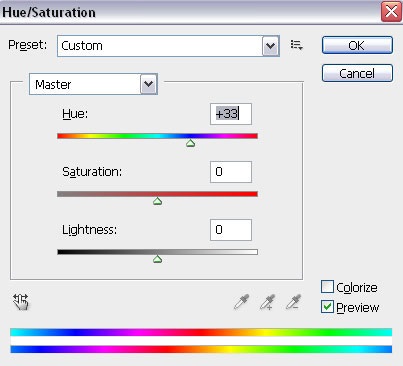Click the Hue value field showing +33
Image resolution: width=403 pixels, height=366 pixels.
coord(231,114)
